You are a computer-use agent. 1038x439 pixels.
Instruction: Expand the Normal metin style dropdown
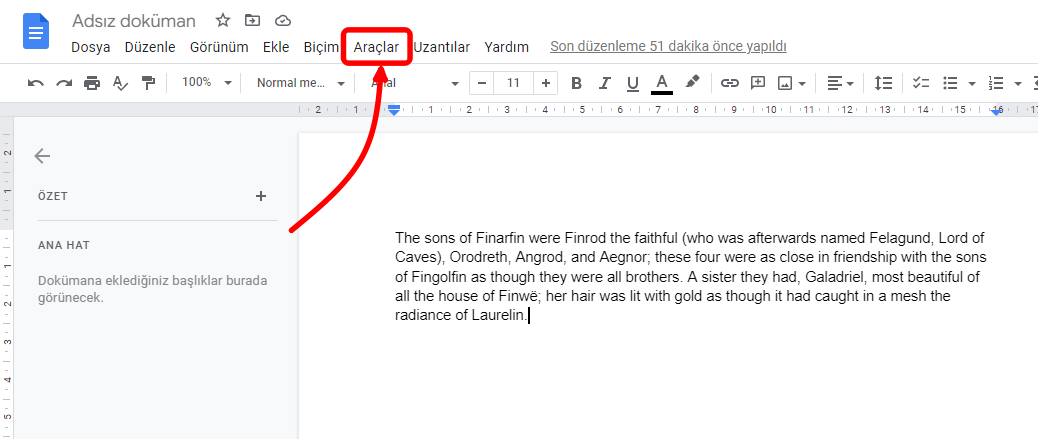300,83
